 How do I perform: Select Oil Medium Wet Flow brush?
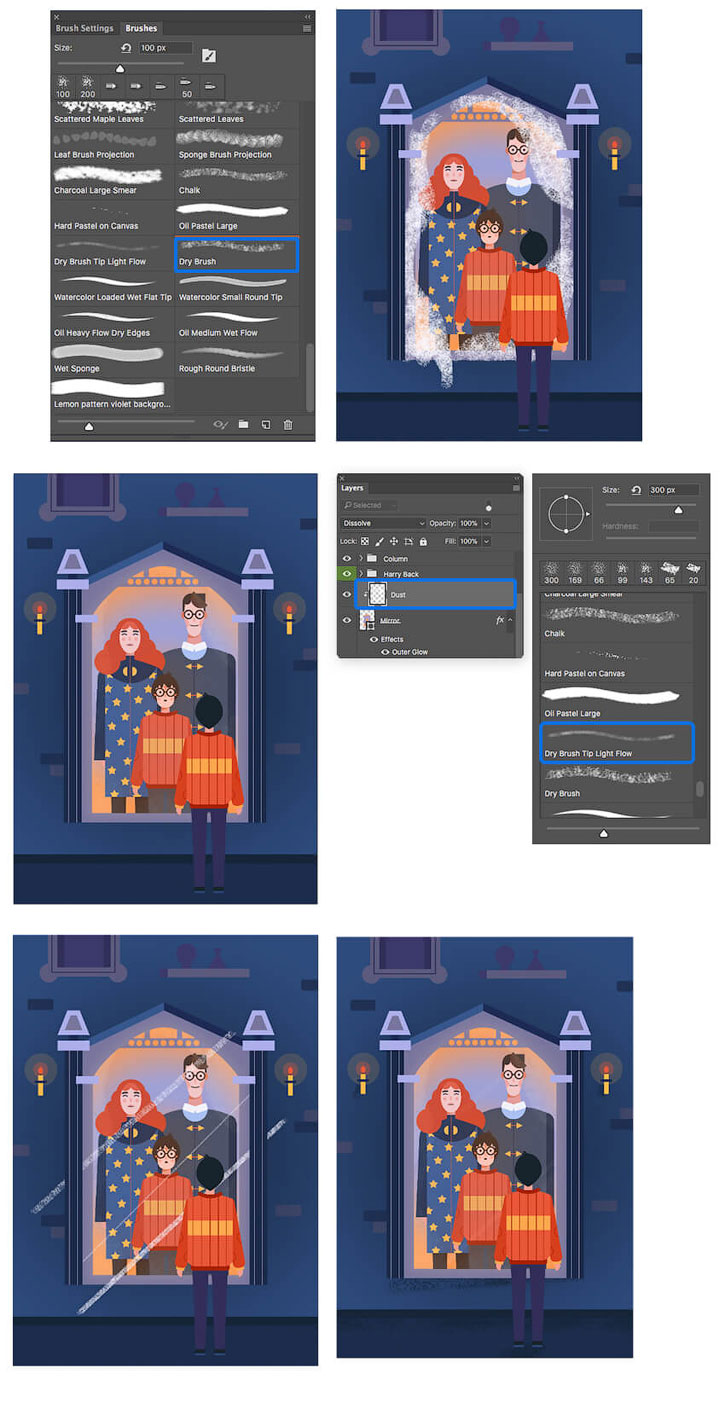(237, 324)
